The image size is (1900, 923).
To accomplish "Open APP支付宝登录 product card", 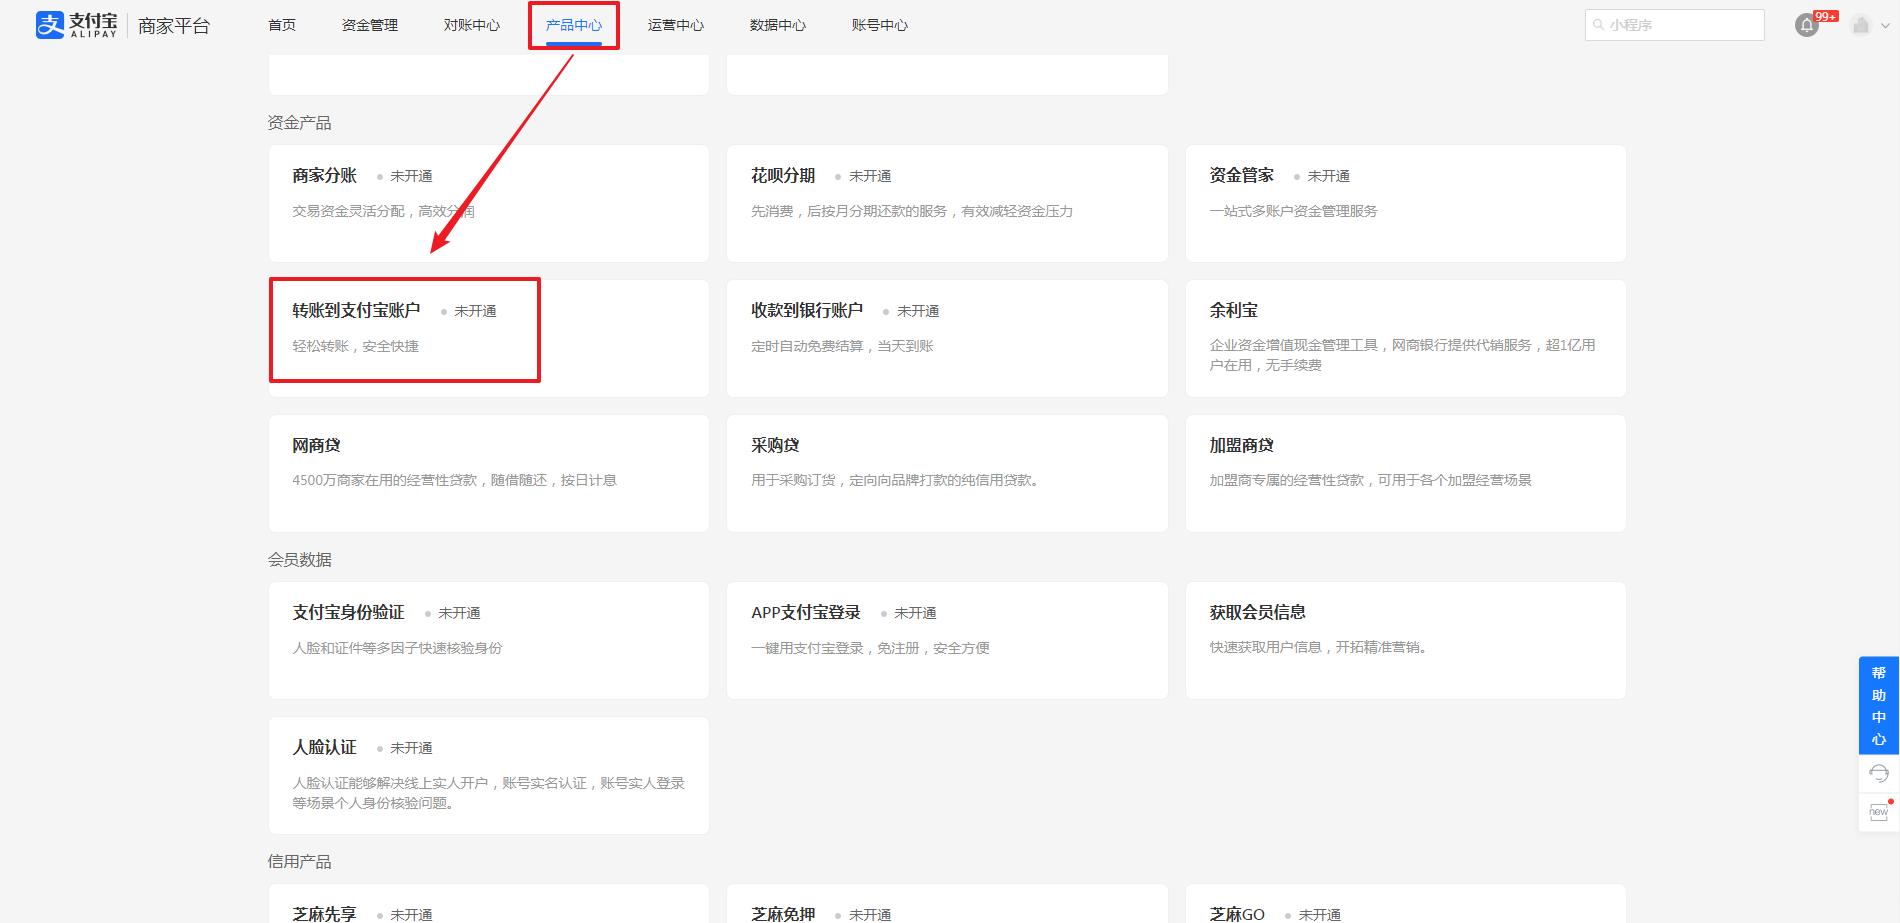I will 947,641.
